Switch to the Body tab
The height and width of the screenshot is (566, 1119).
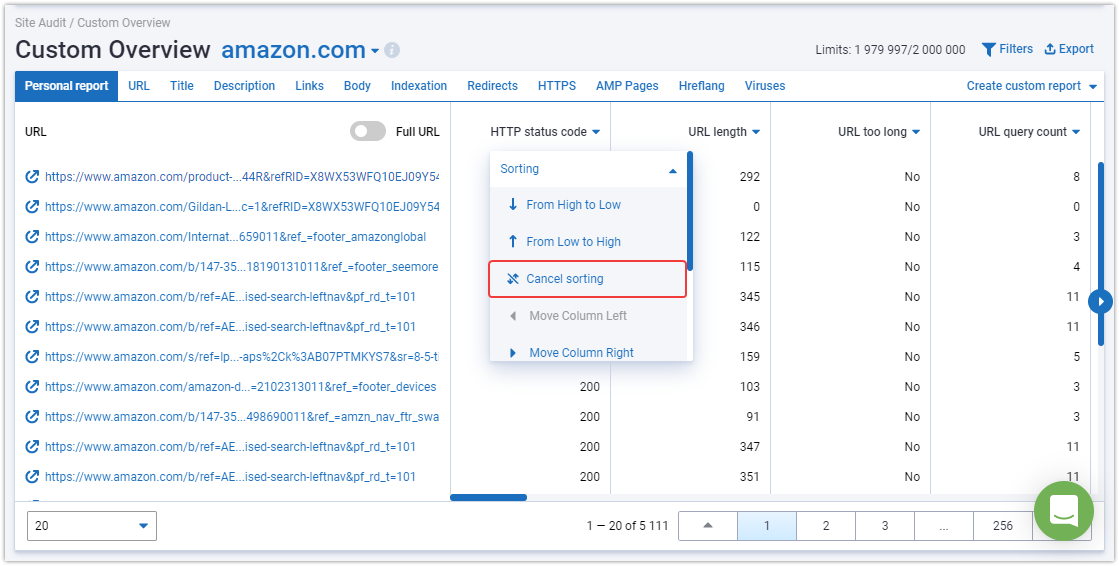pyautogui.click(x=358, y=86)
